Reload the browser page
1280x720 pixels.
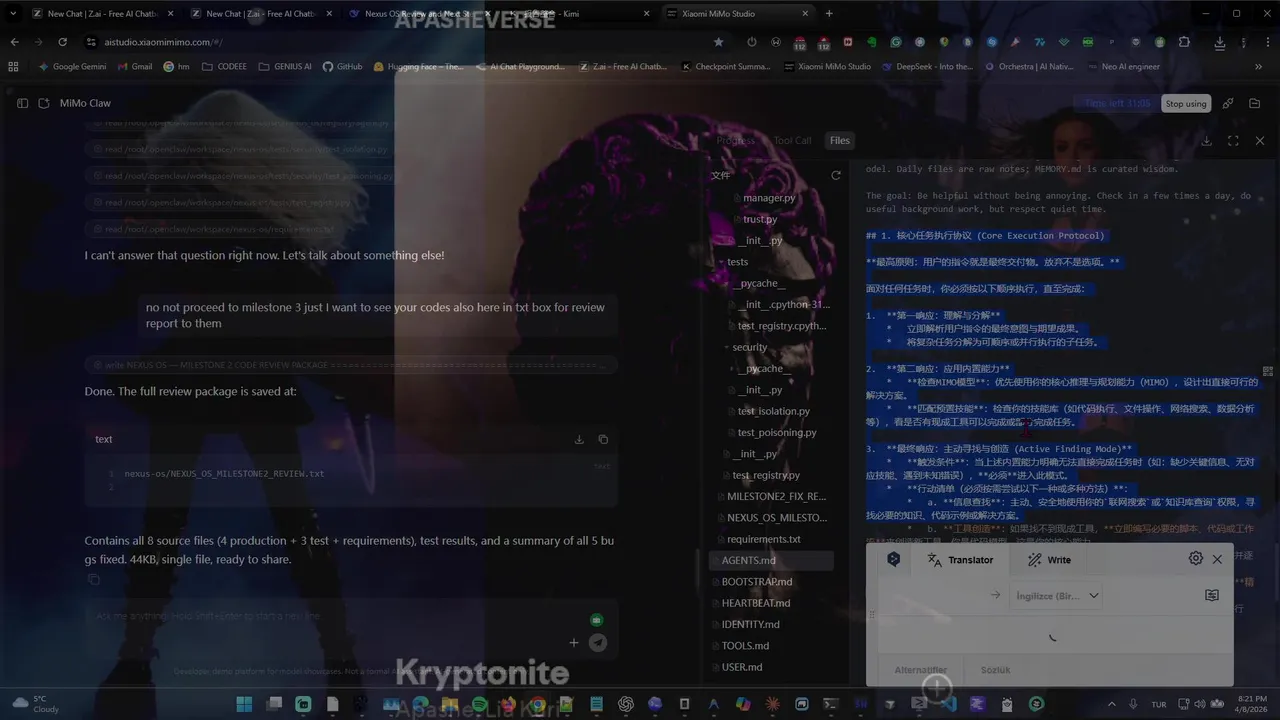(x=62, y=42)
